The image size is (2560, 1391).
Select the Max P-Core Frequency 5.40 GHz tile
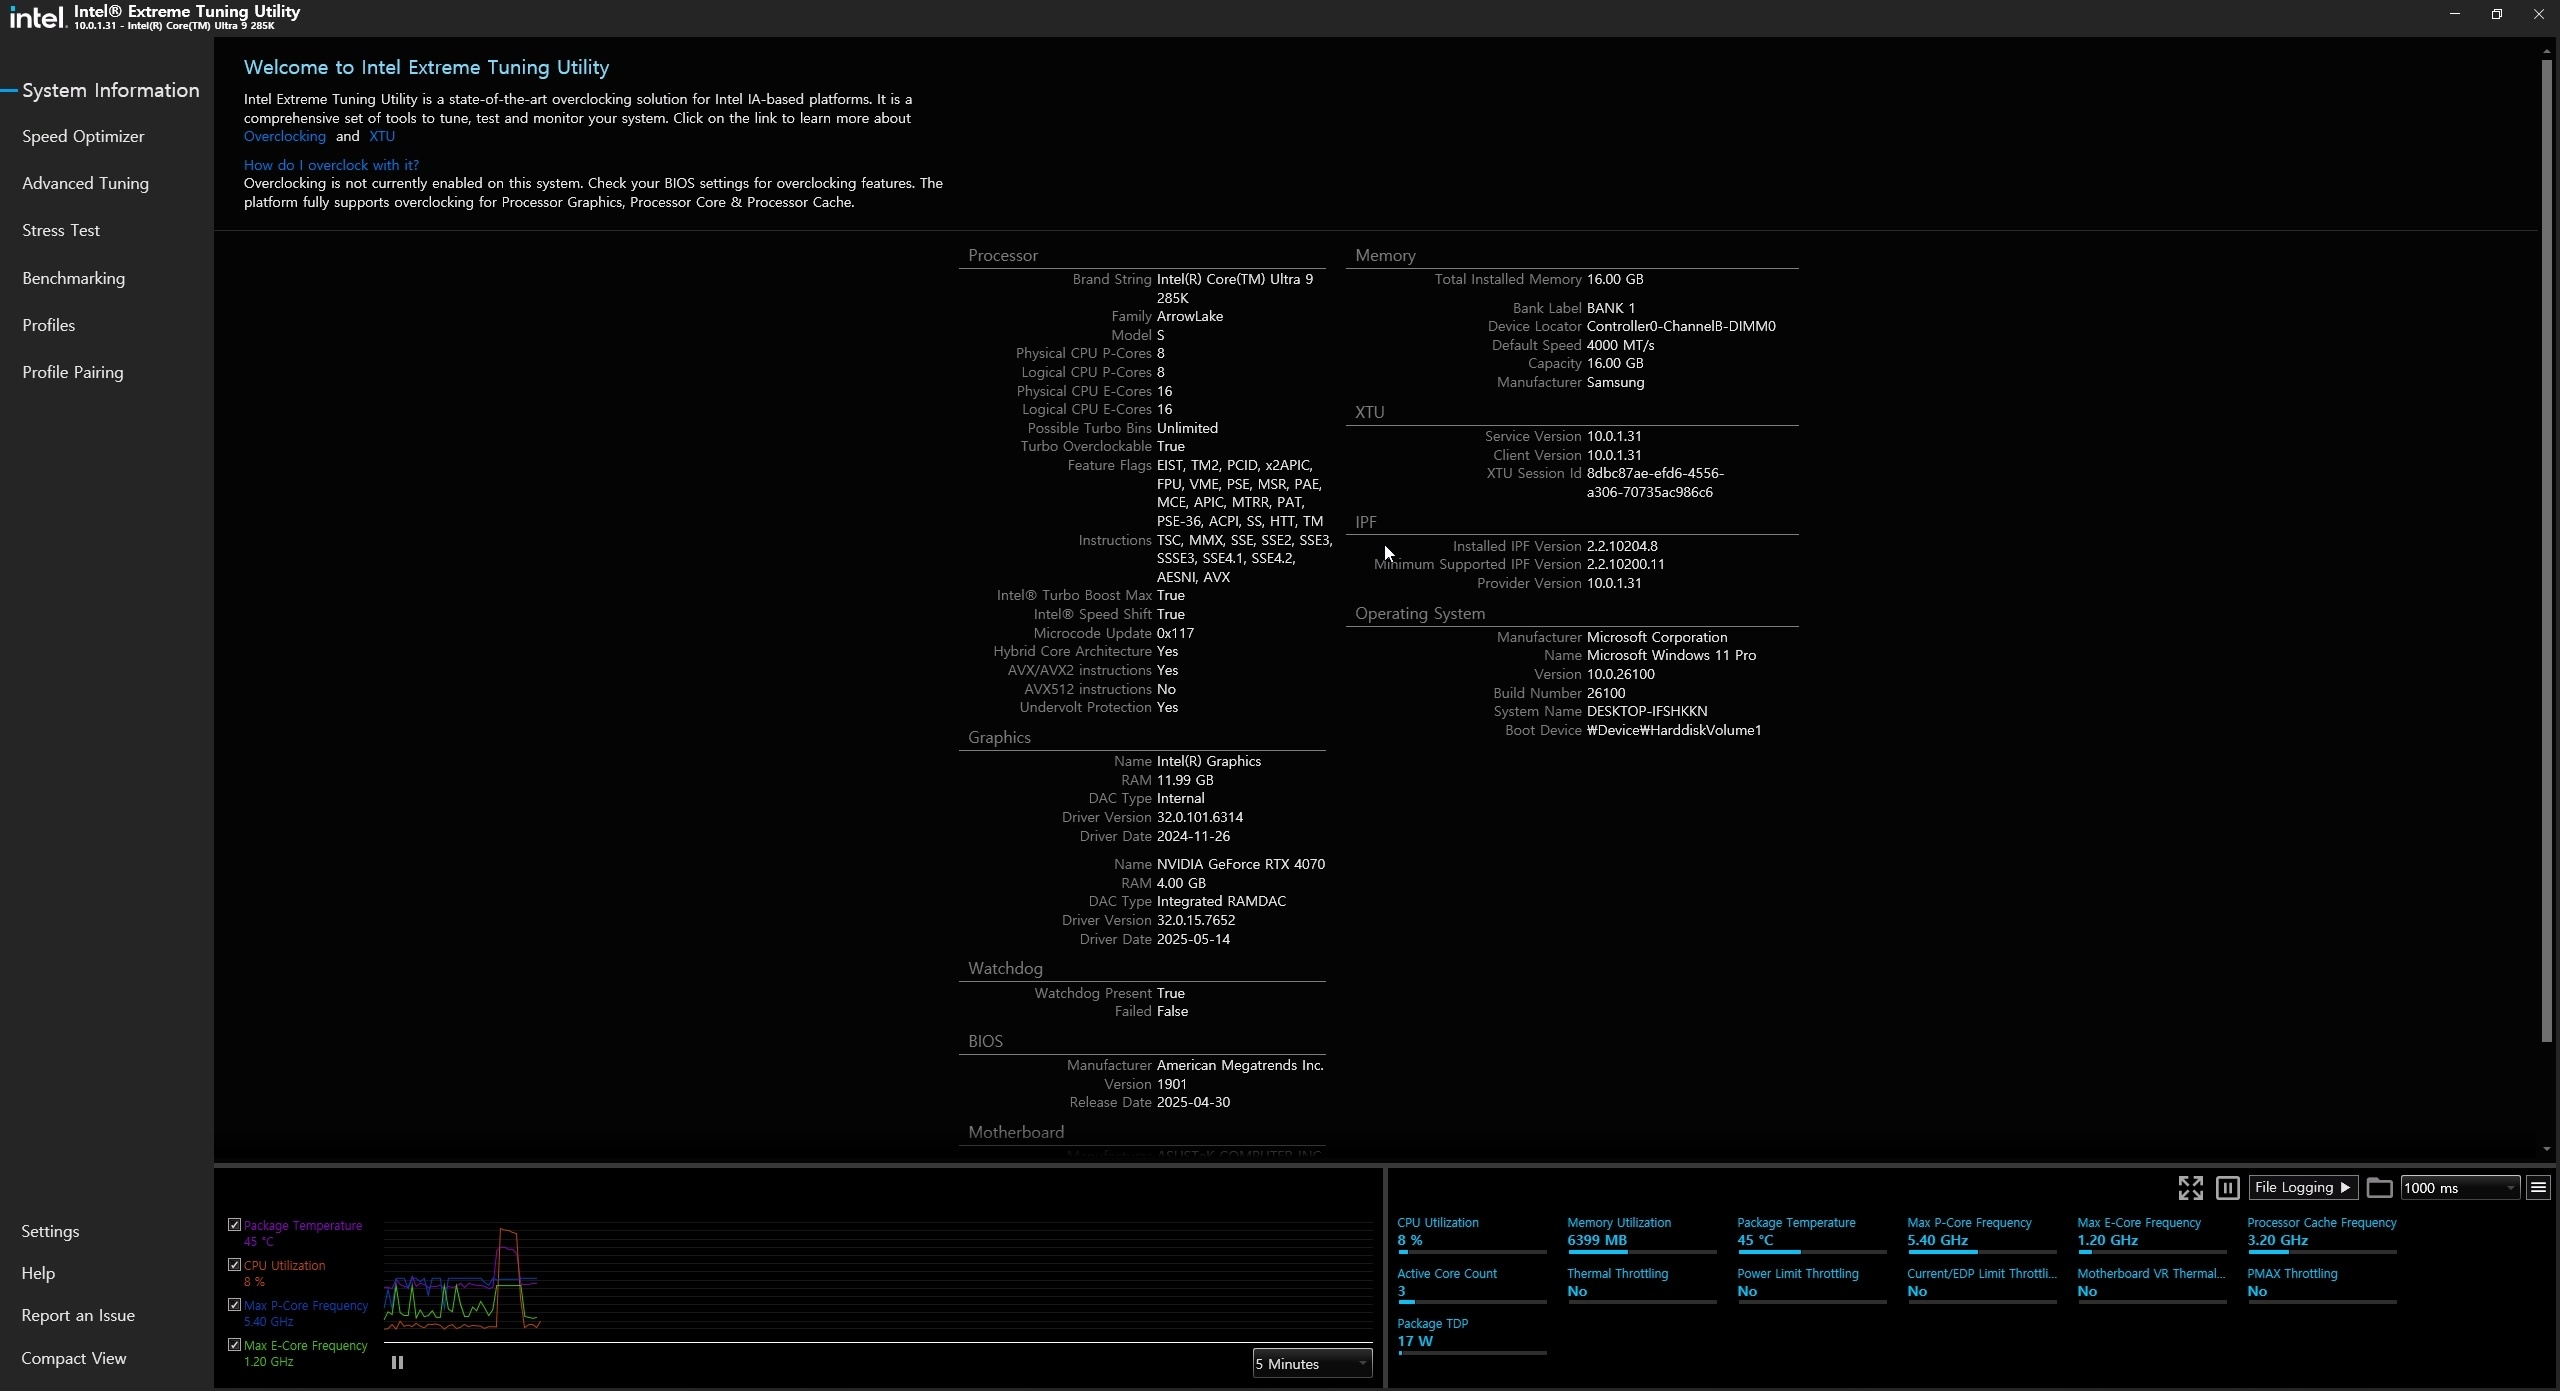(x=1982, y=1236)
